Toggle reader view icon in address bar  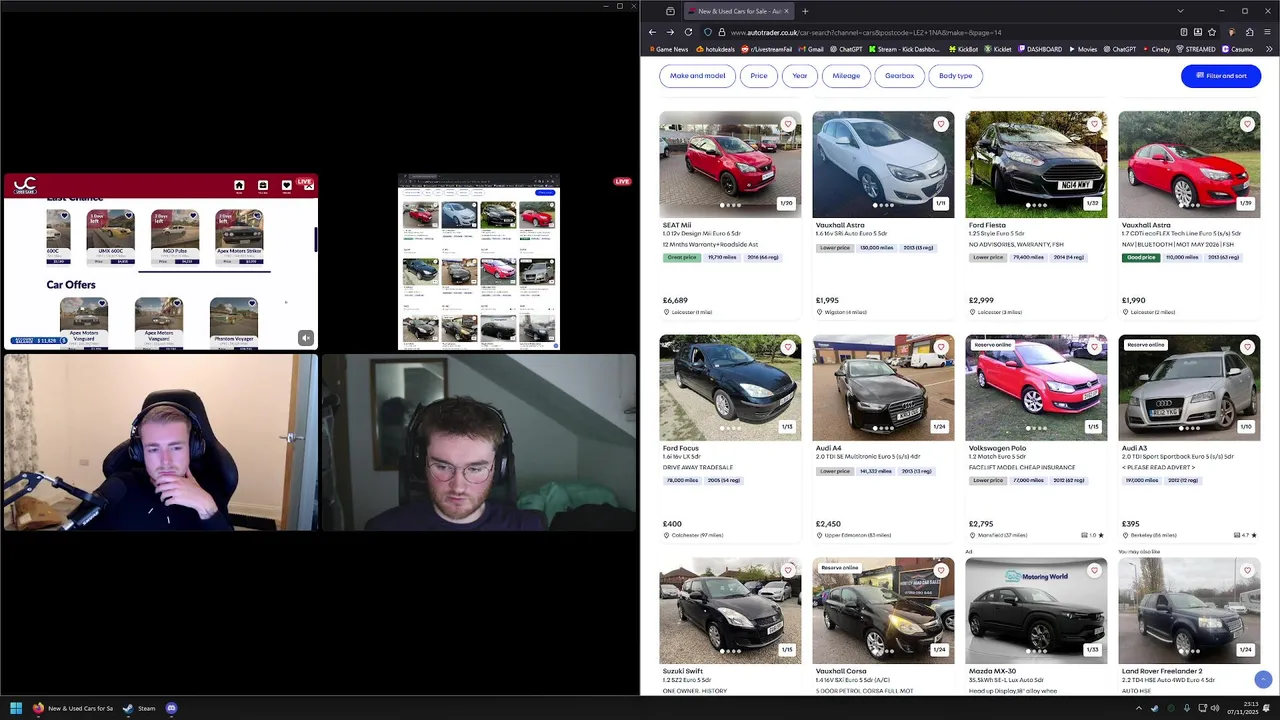click(x=1184, y=32)
